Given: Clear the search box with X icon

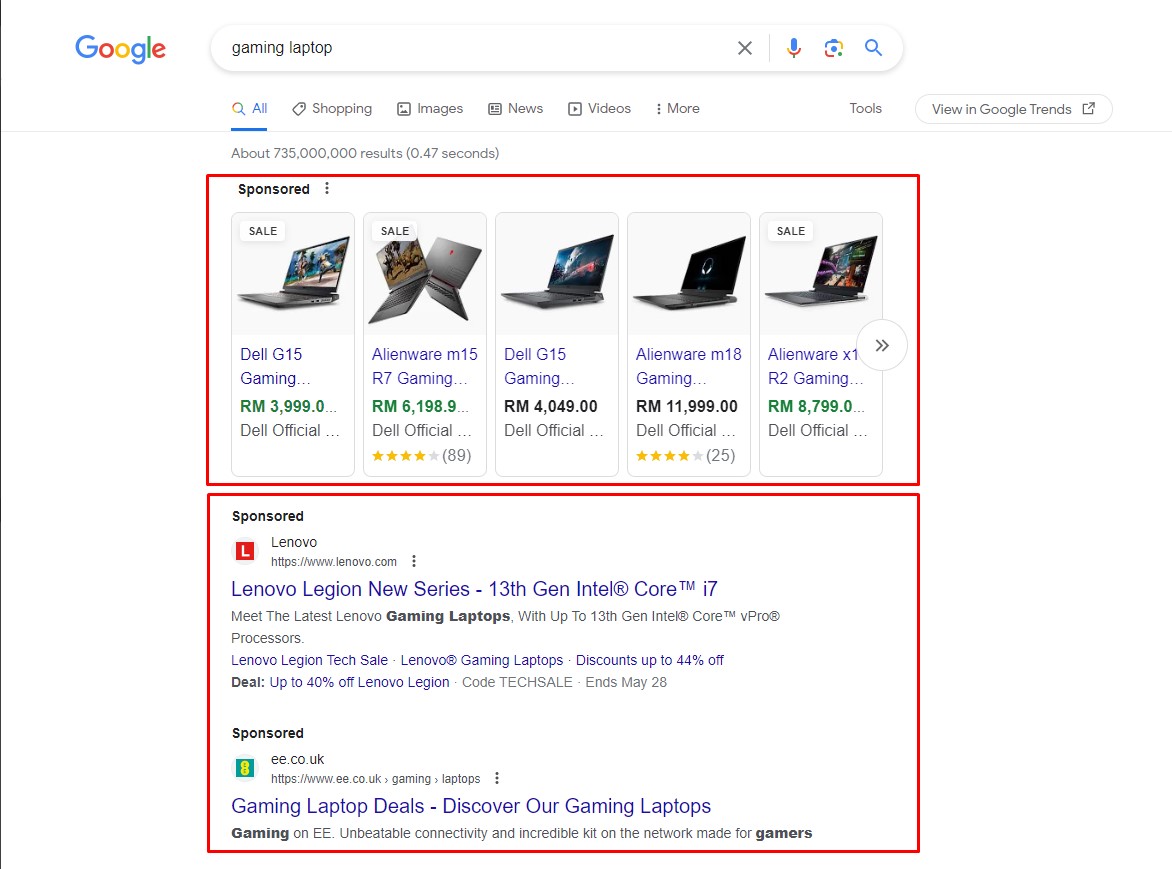Looking at the screenshot, I should (x=744, y=49).
